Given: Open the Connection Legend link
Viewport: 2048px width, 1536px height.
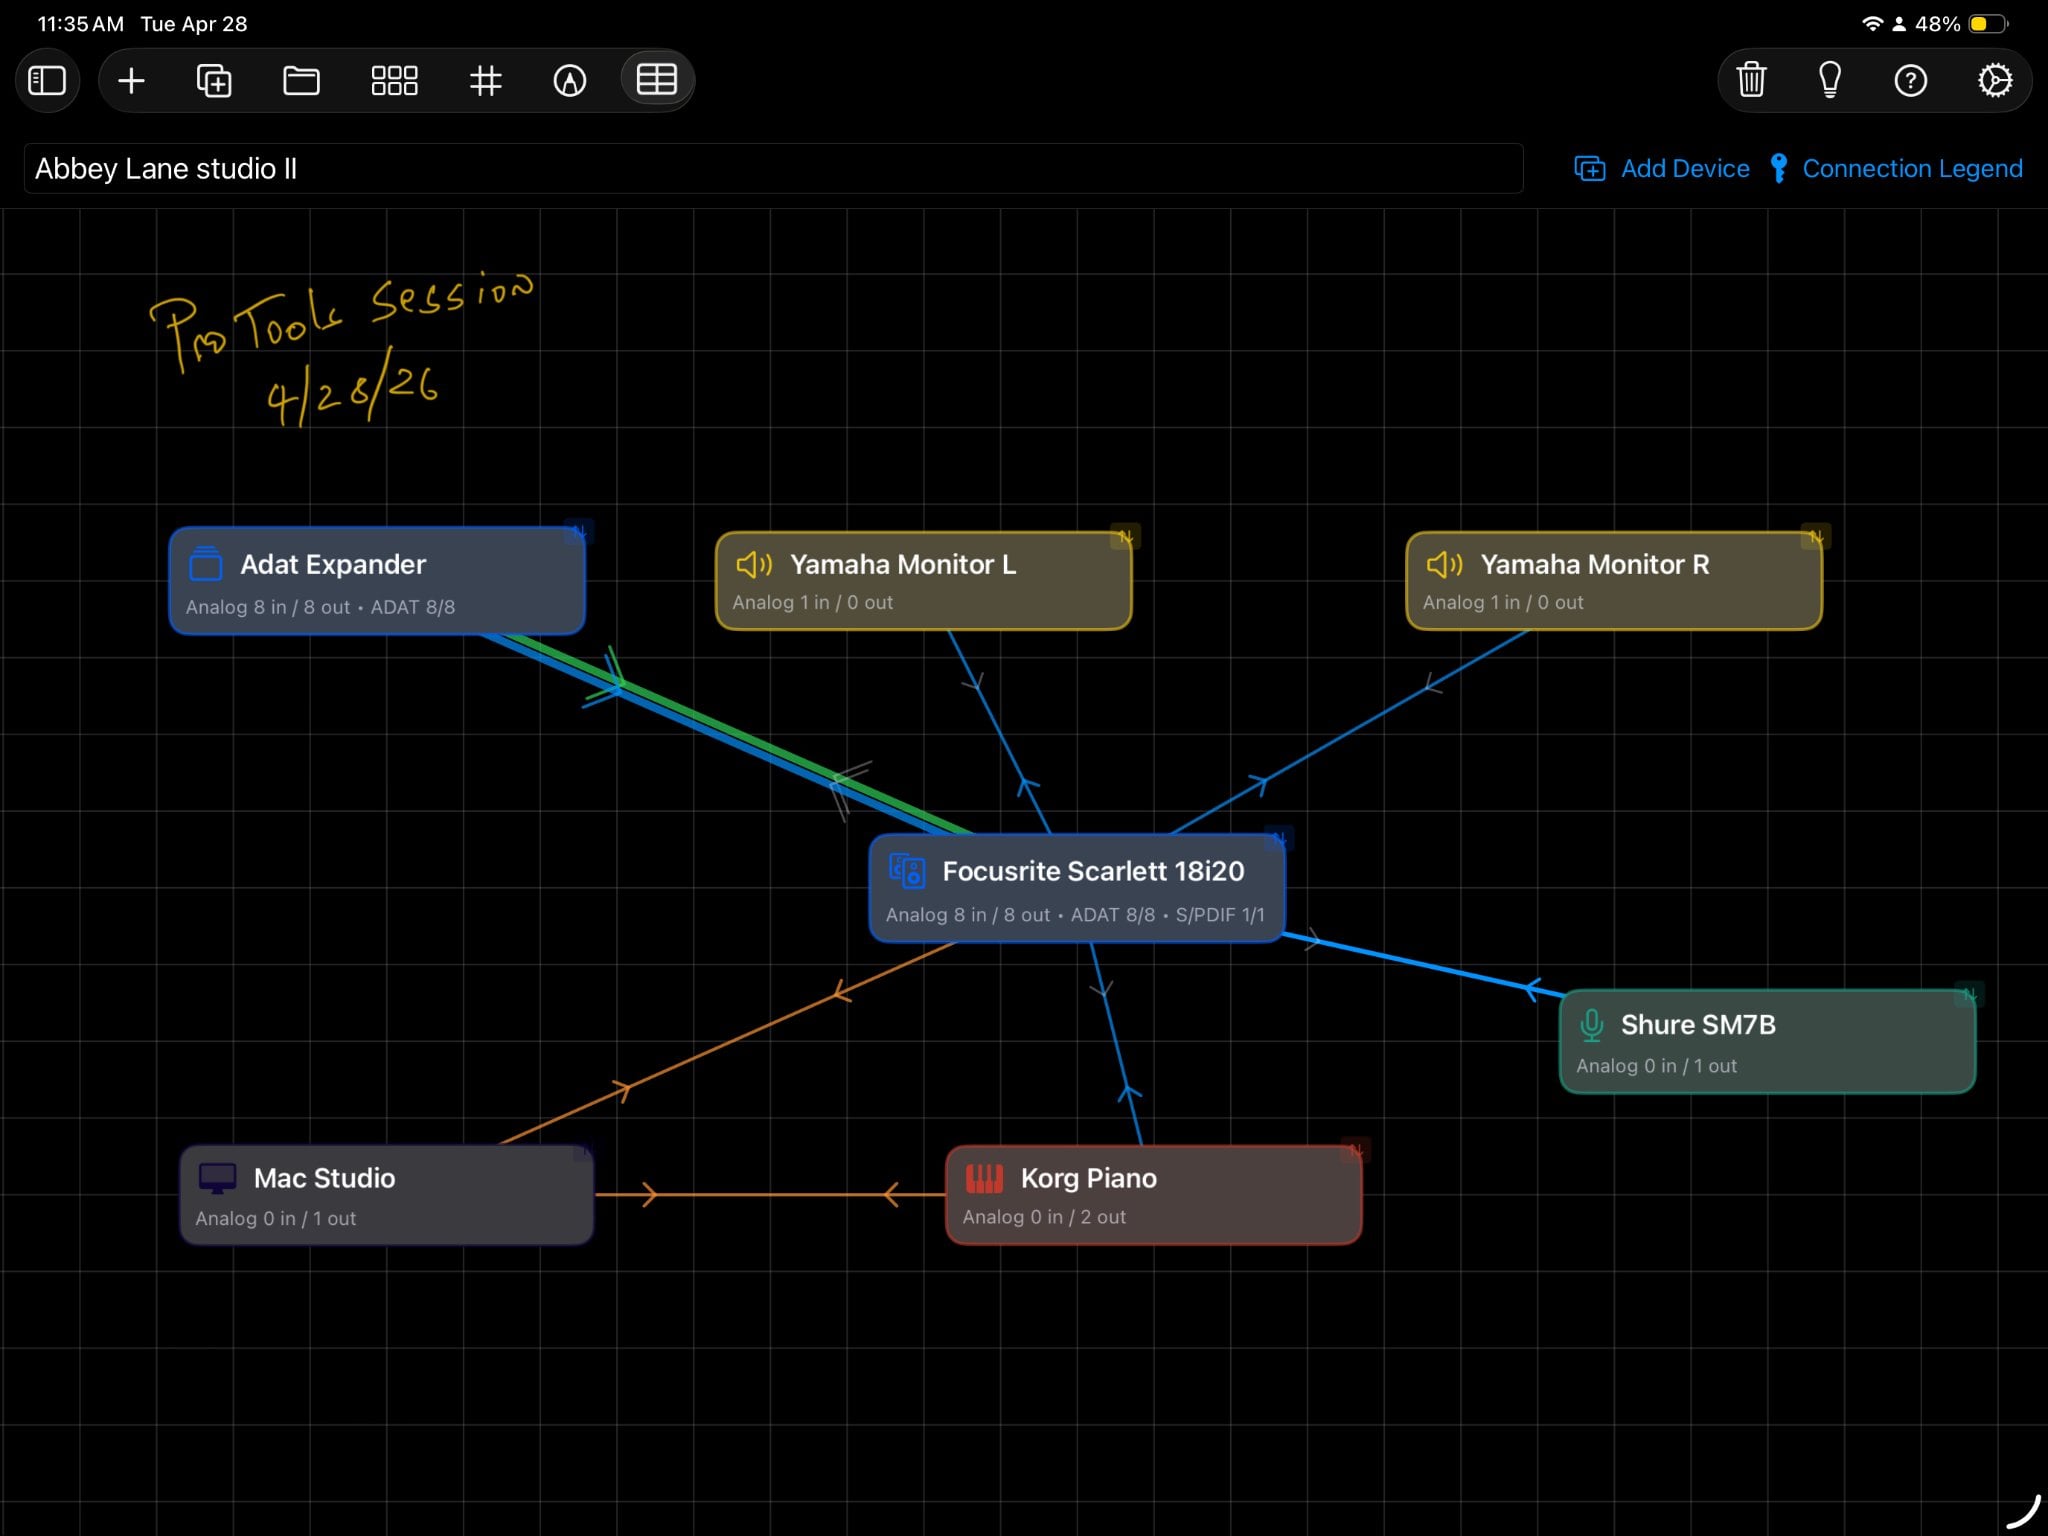Looking at the screenshot, I should click(x=1896, y=168).
